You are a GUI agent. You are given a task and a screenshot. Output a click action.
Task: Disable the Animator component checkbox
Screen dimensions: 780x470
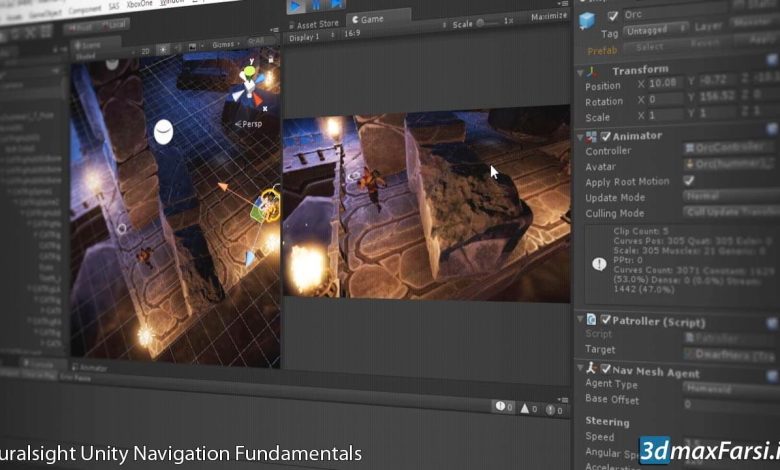point(605,136)
